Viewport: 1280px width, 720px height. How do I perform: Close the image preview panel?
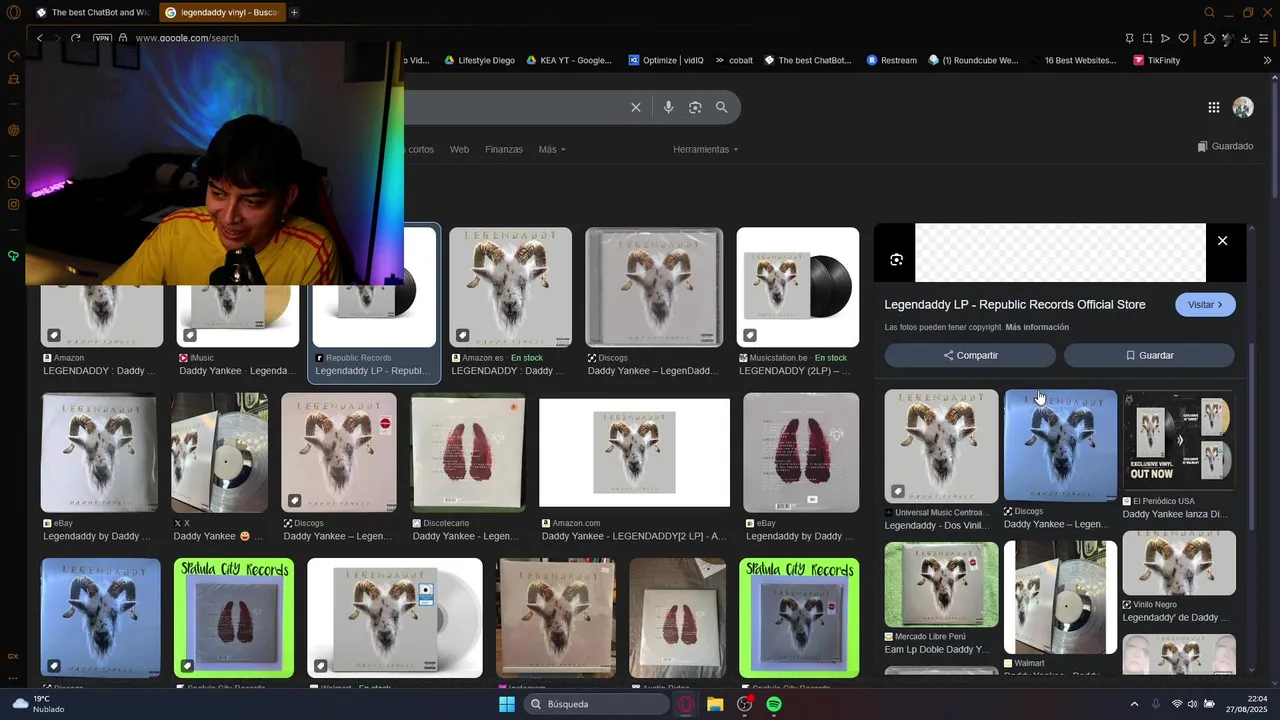[1222, 241]
